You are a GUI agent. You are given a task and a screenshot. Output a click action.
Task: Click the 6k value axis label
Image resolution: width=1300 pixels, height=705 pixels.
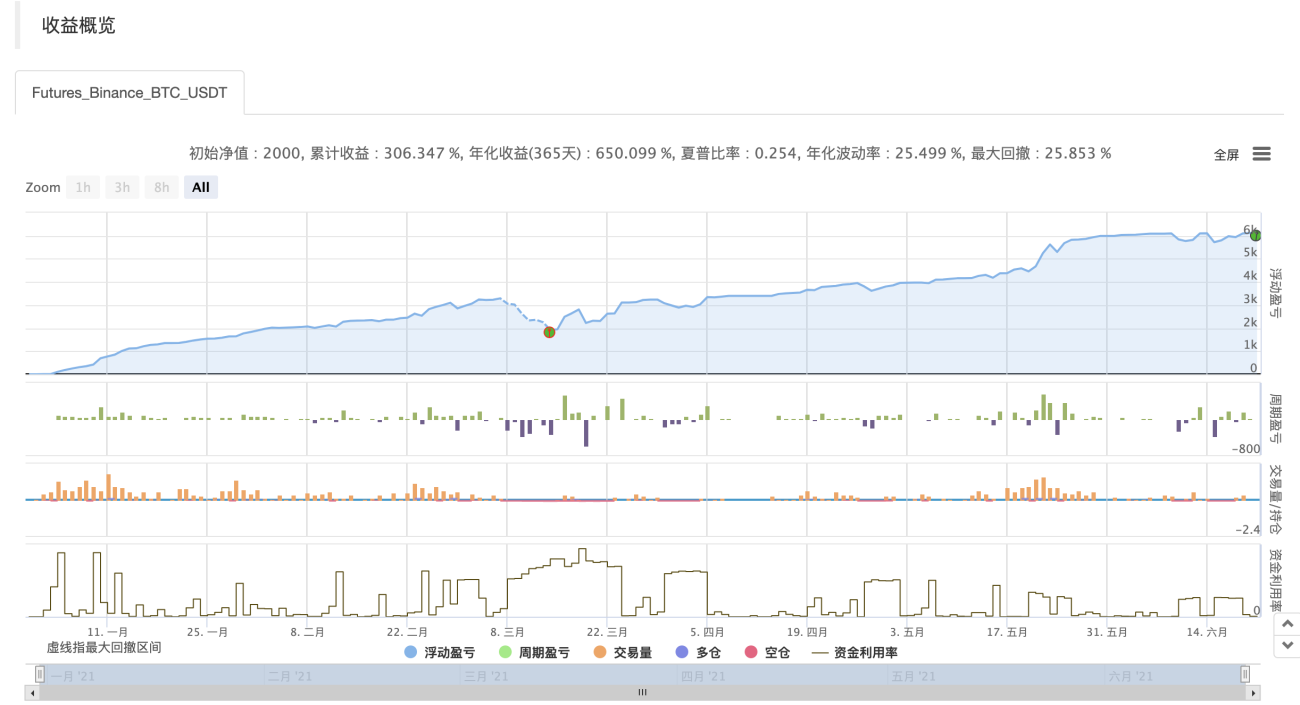coord(1250,230)
